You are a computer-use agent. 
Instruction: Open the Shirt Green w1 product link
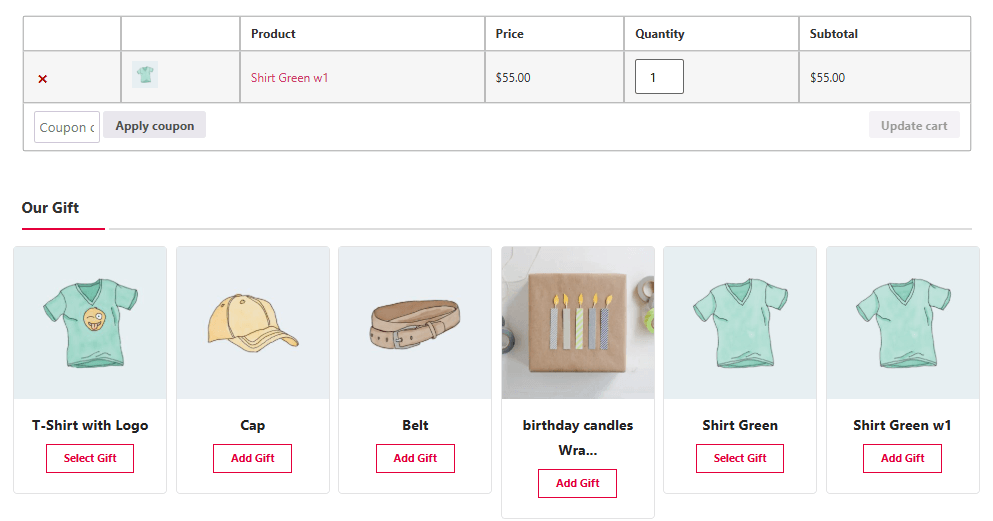click(x=289, y=78)
